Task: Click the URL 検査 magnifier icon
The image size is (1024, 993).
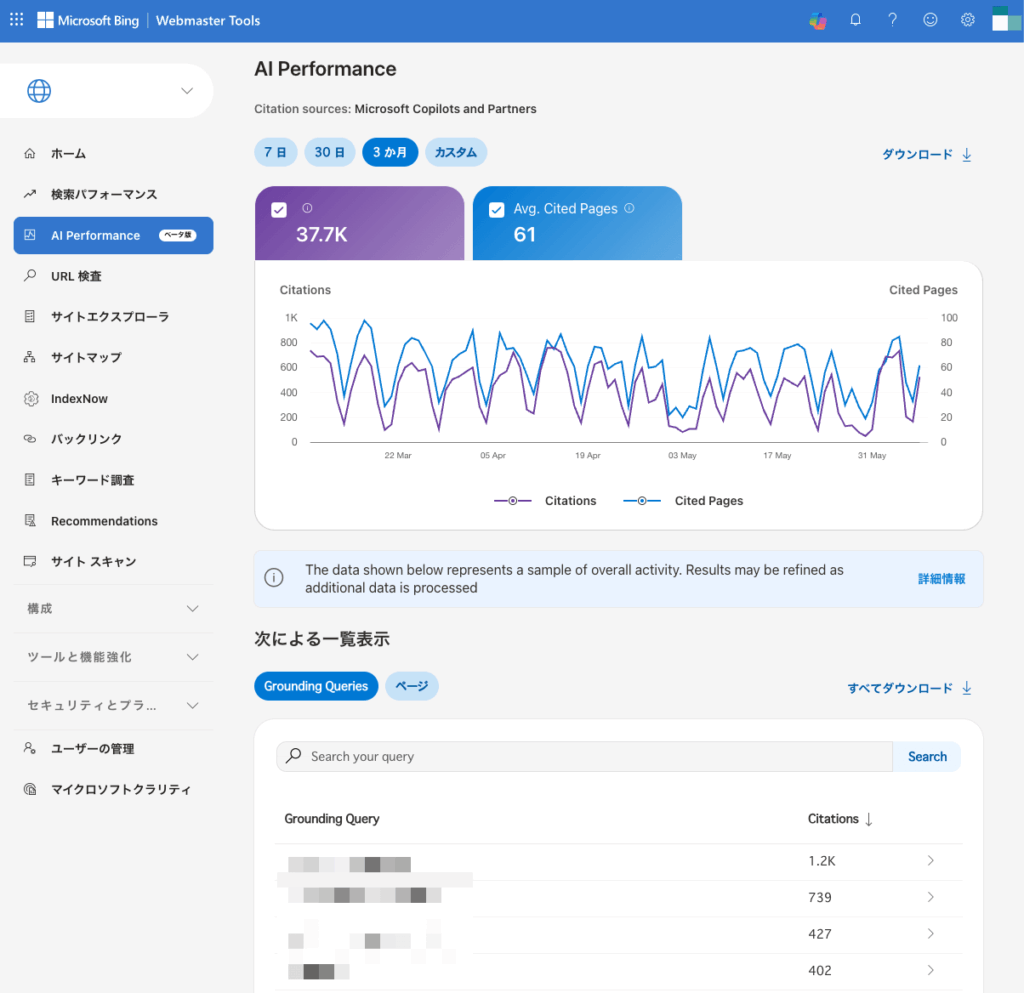Action: 30,276
